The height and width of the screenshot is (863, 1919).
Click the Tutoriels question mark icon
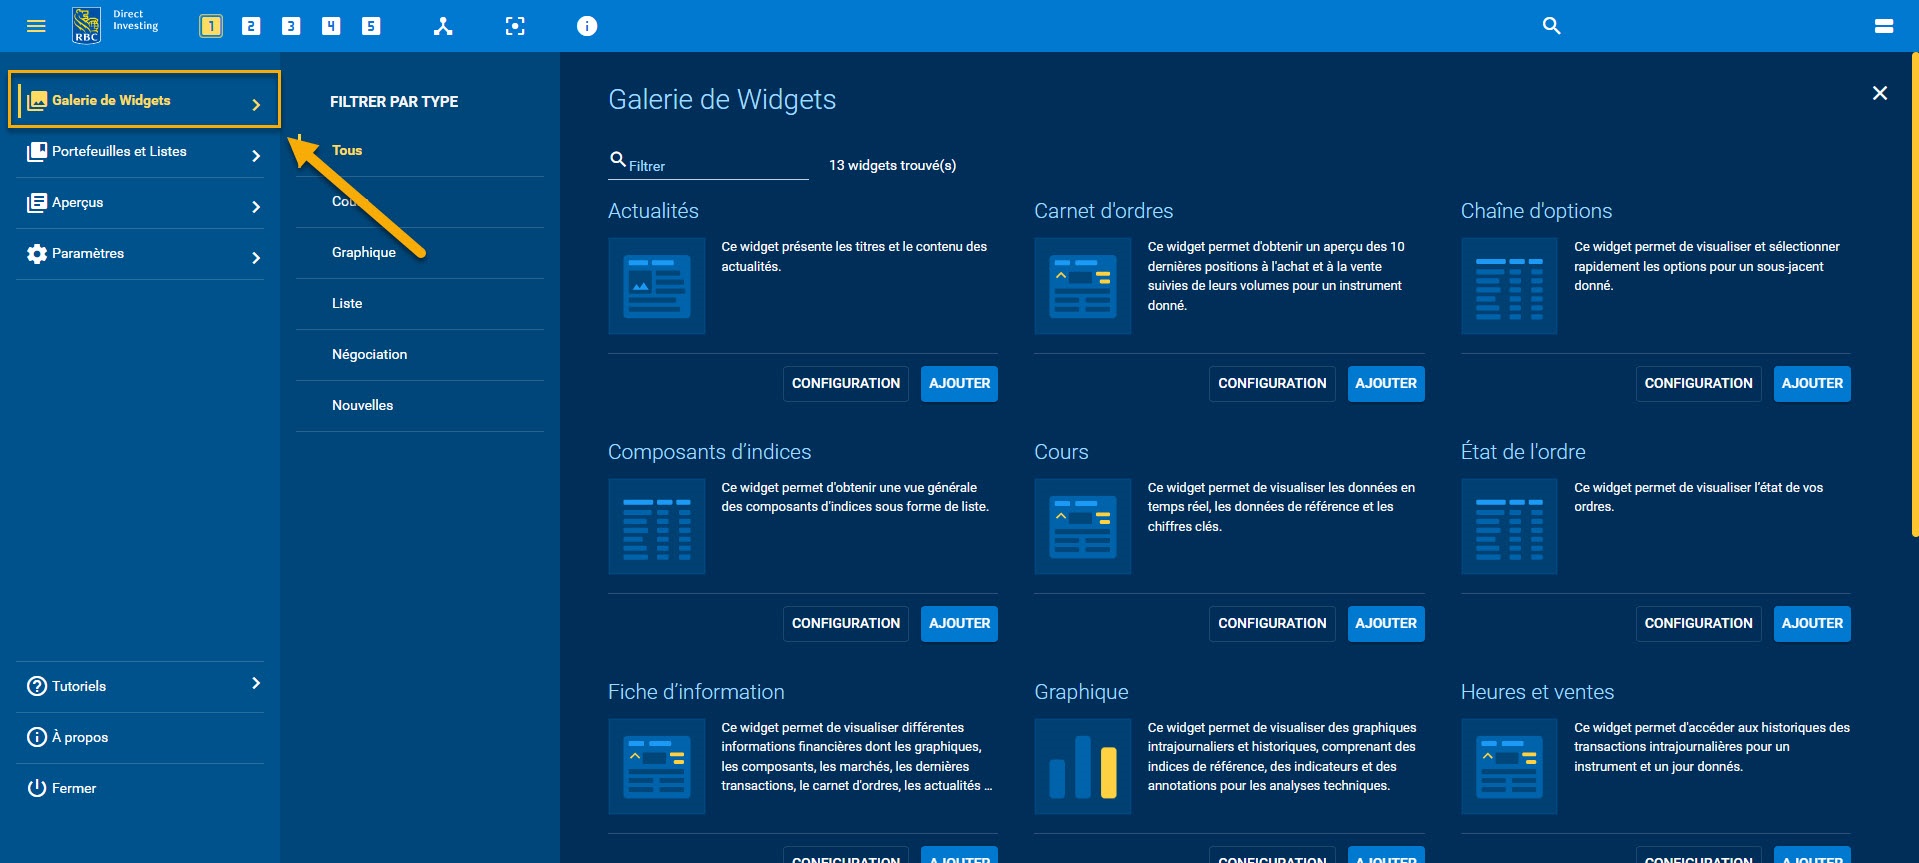pyautogui.click(x=37, y=686)
